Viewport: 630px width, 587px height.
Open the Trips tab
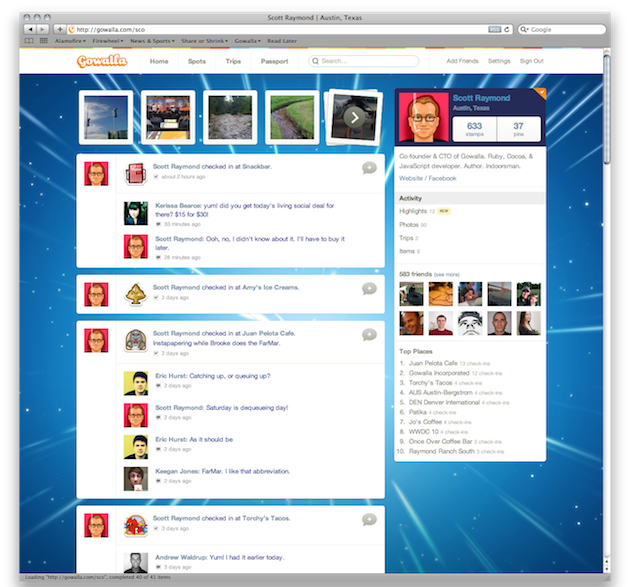tap(233, 61)
